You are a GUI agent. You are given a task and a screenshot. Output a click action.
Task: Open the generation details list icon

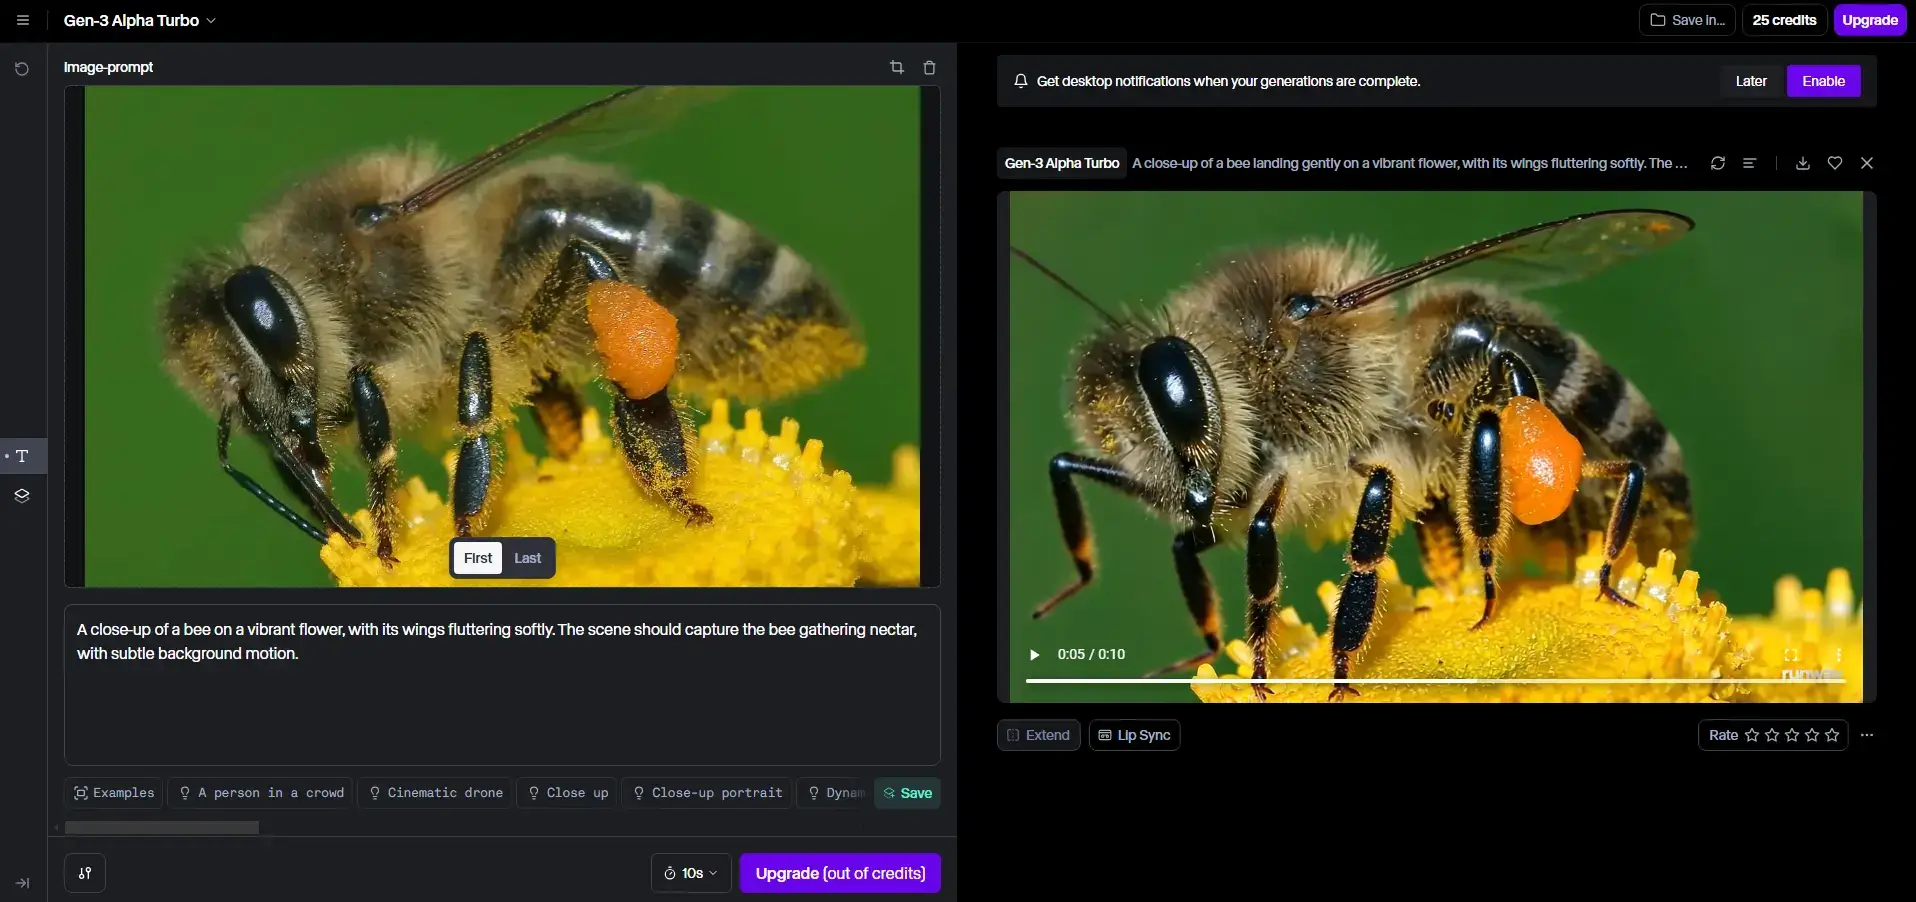point(1749,163)
